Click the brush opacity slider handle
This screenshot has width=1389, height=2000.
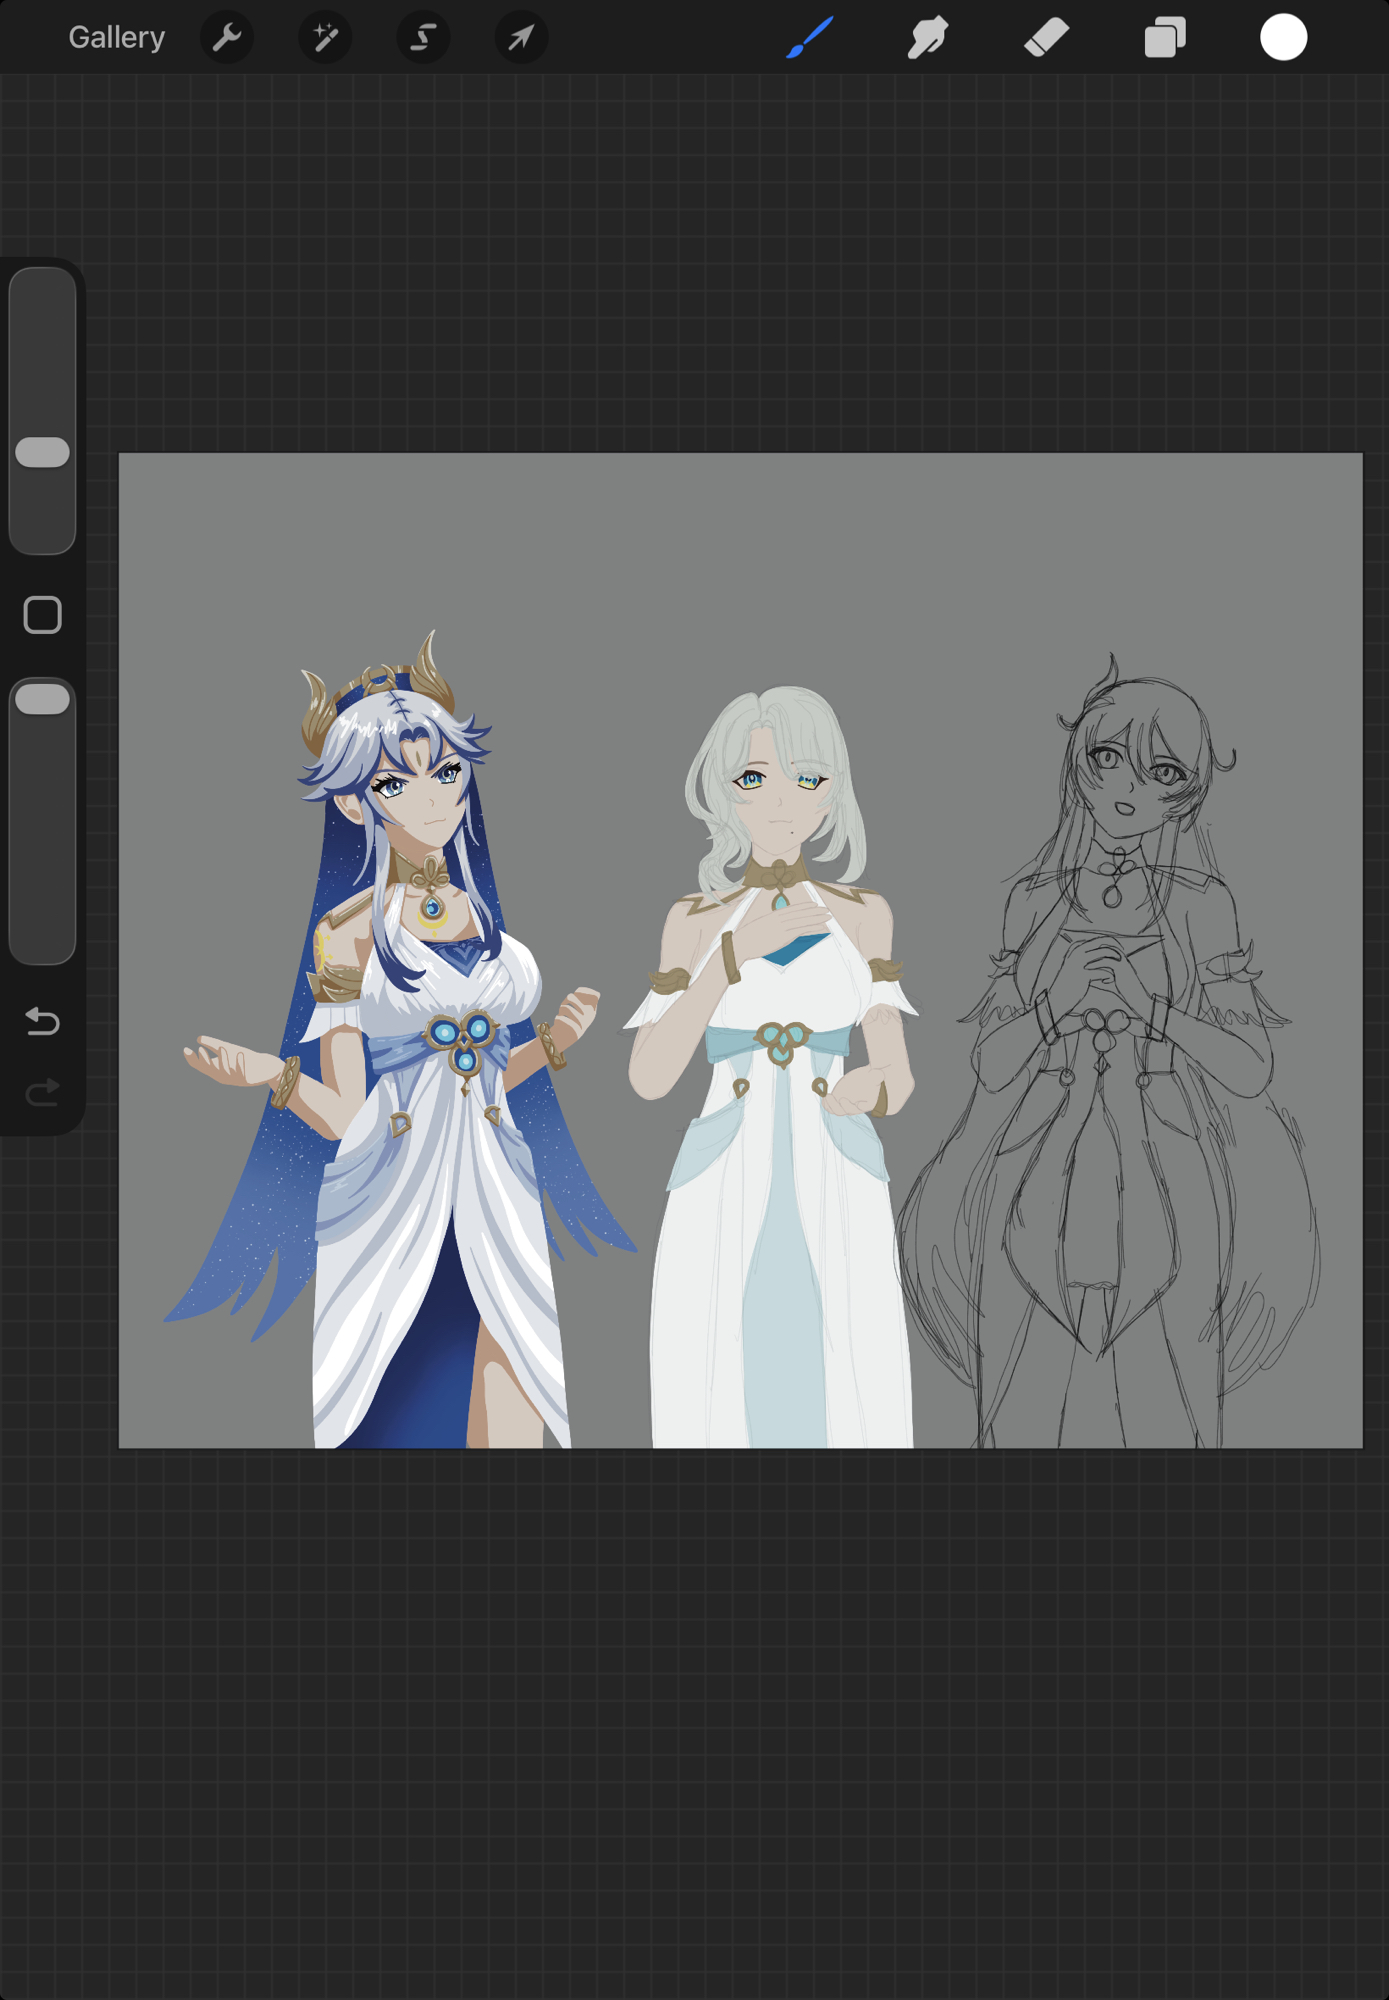tap(43, 699)
